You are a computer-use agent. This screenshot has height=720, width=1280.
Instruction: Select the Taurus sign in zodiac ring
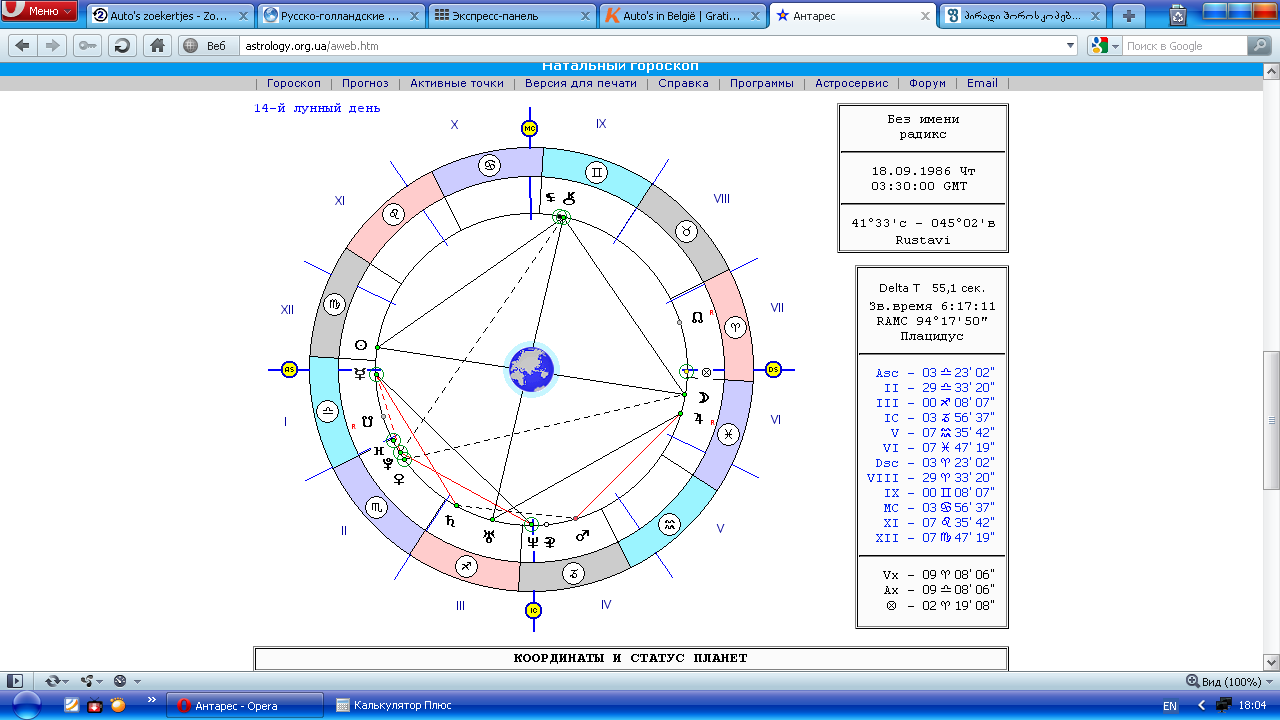[x=687, y=231]
